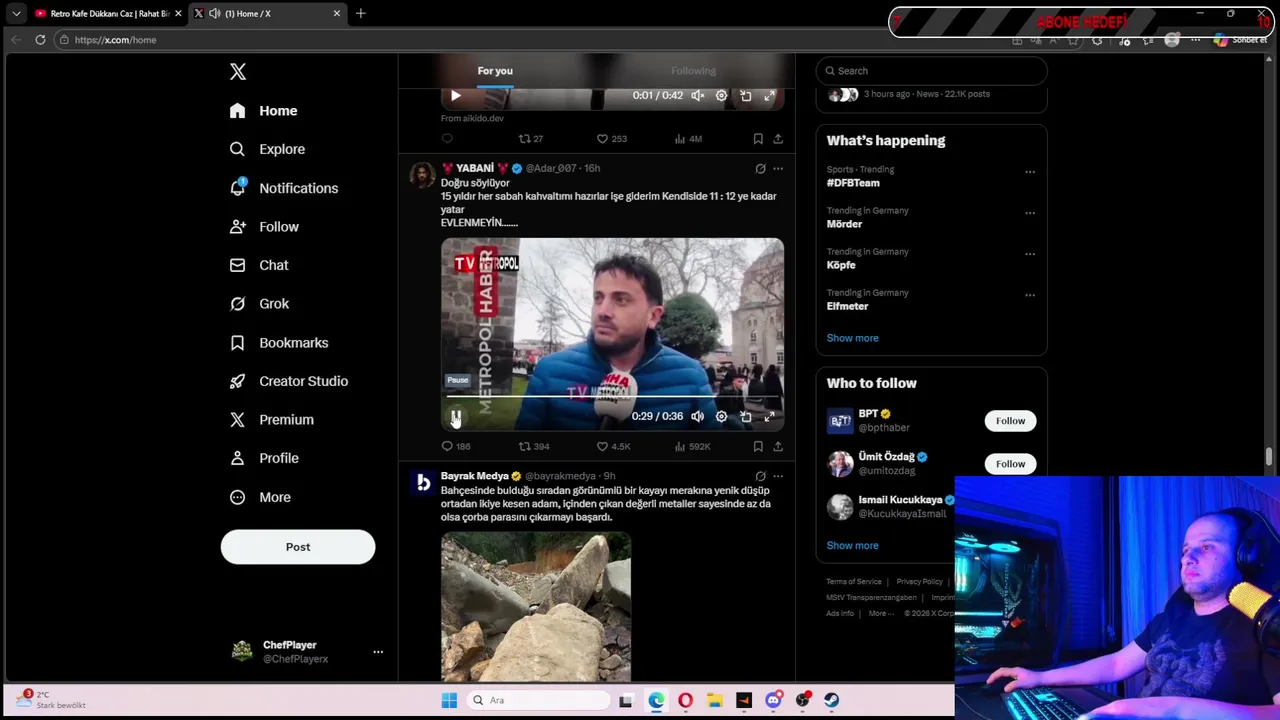Repost the YABANİ post with 394 reposts
The height and width of the screenshot is (720, 1280).
(534, 447)
